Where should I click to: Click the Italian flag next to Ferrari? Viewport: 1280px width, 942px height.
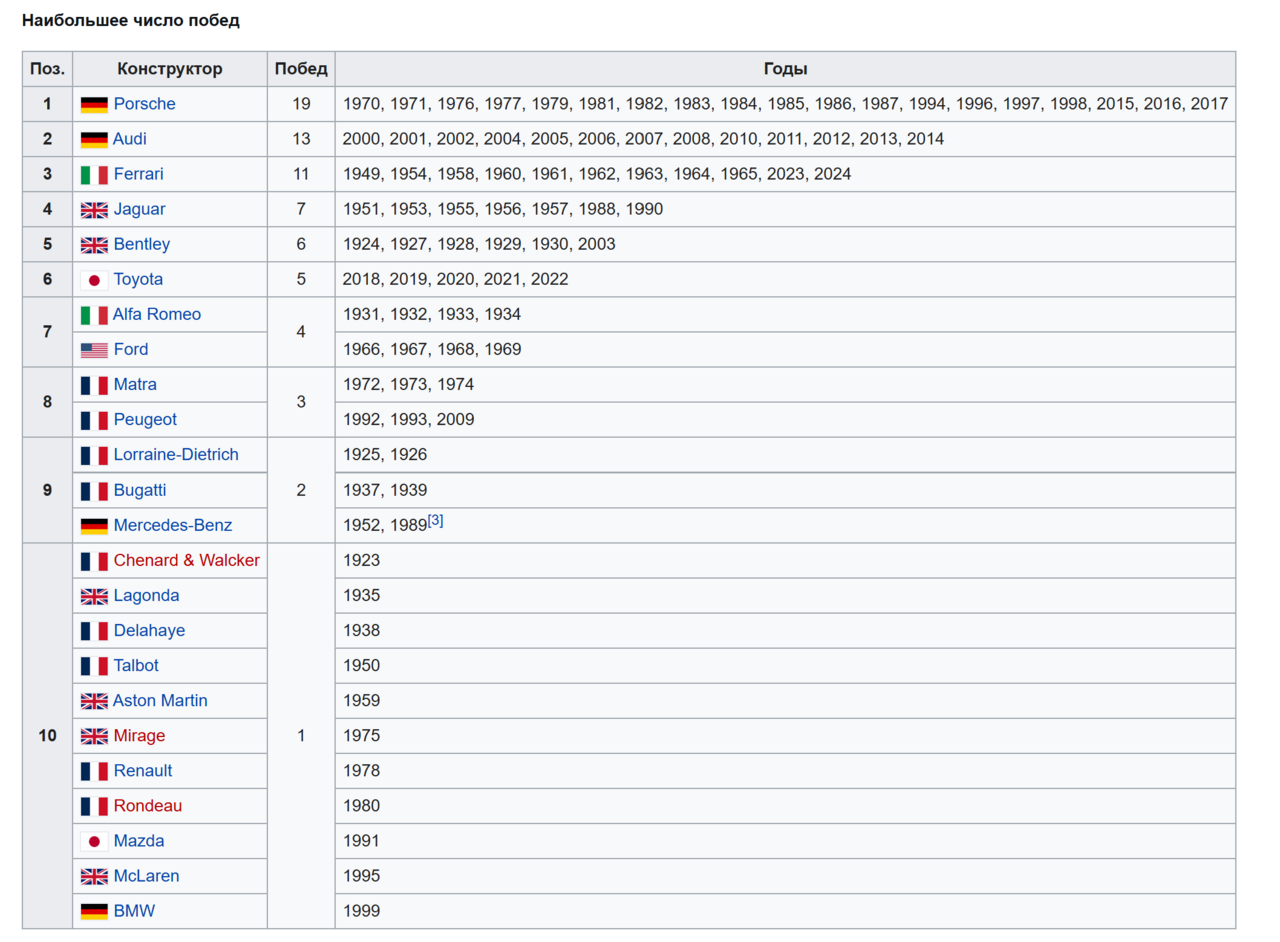[x=94, y=175]
